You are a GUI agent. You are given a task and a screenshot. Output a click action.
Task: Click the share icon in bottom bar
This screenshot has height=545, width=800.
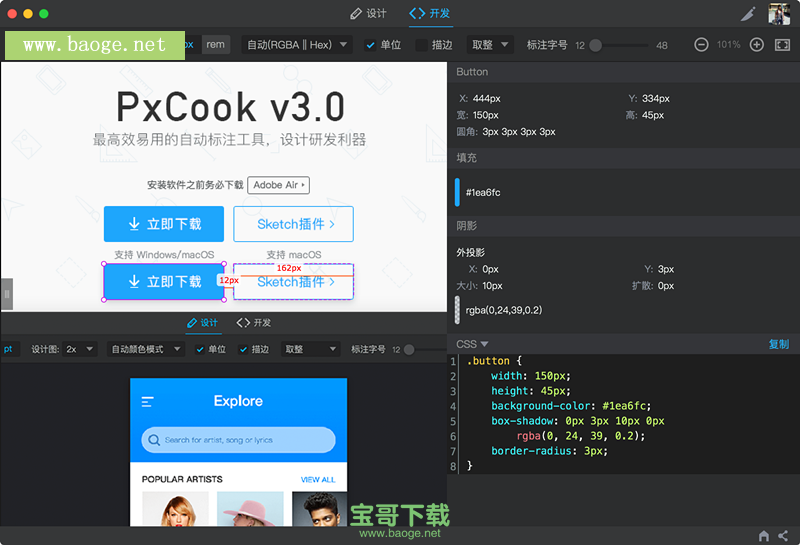783,536
